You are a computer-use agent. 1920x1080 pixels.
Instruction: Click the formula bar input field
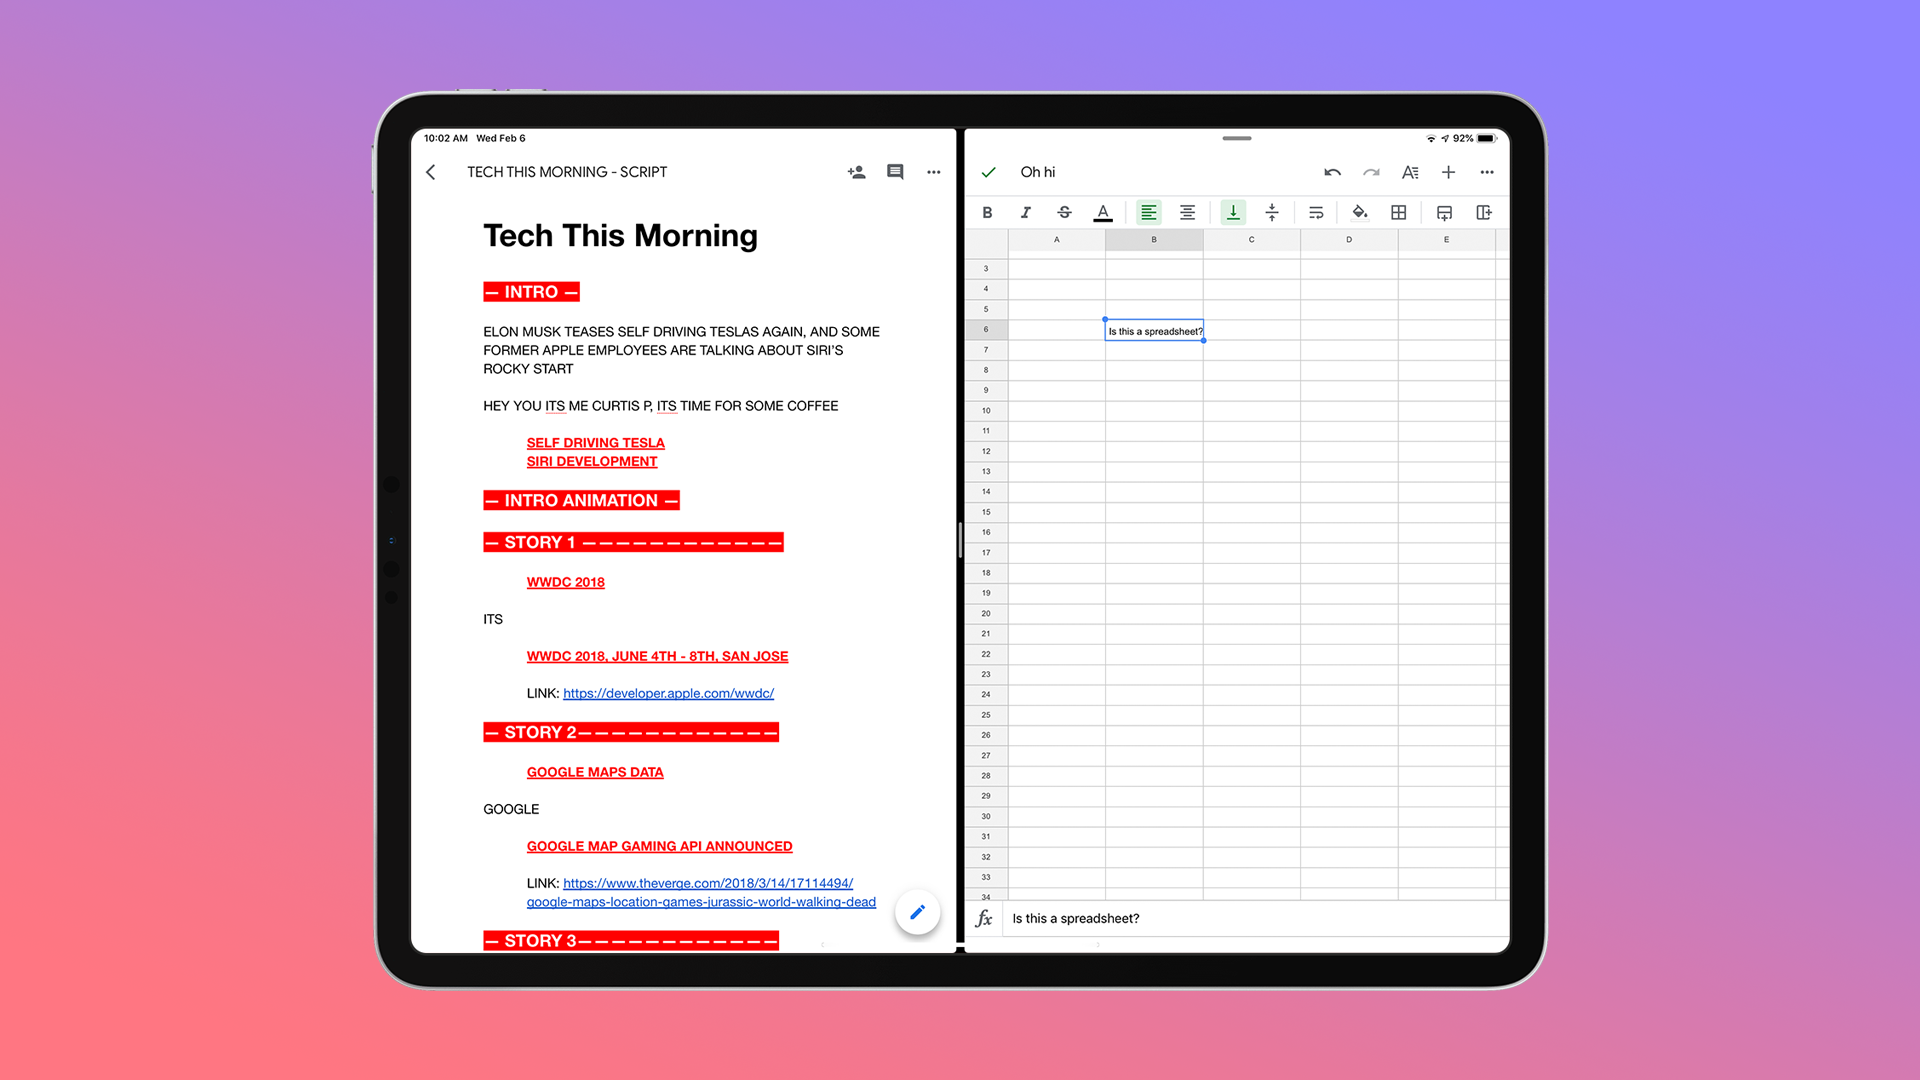coord(1255,918)
